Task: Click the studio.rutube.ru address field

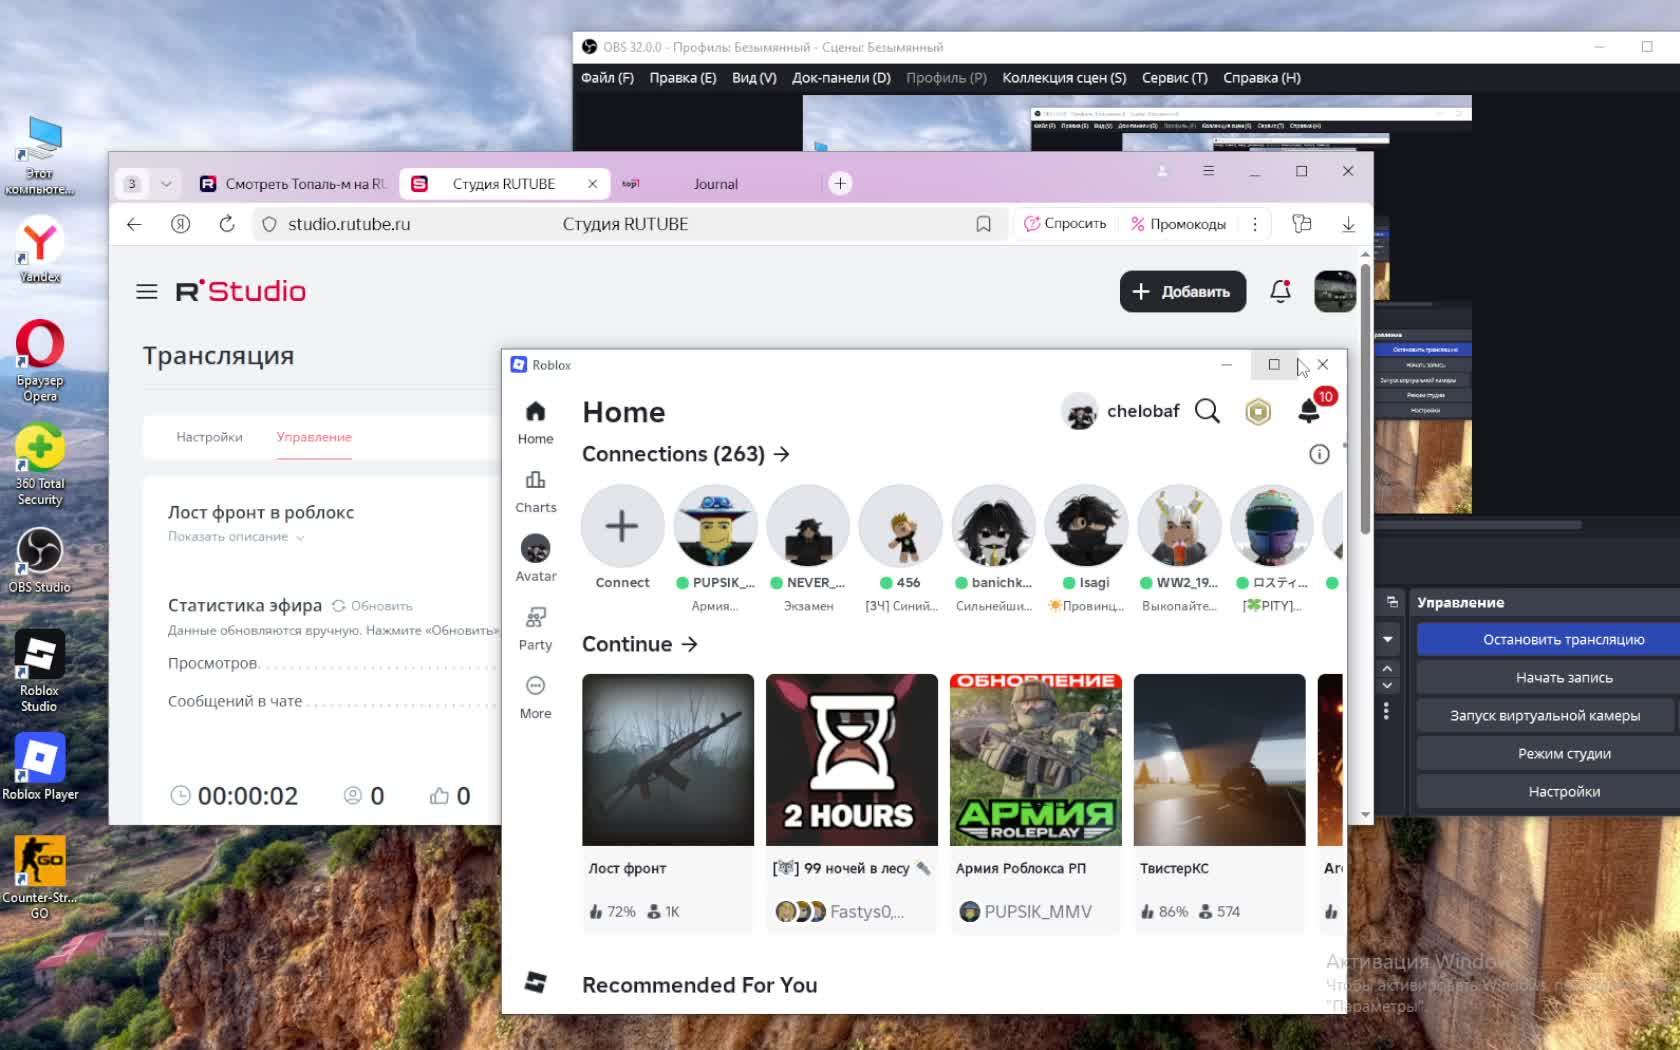Action: point(628,224)
